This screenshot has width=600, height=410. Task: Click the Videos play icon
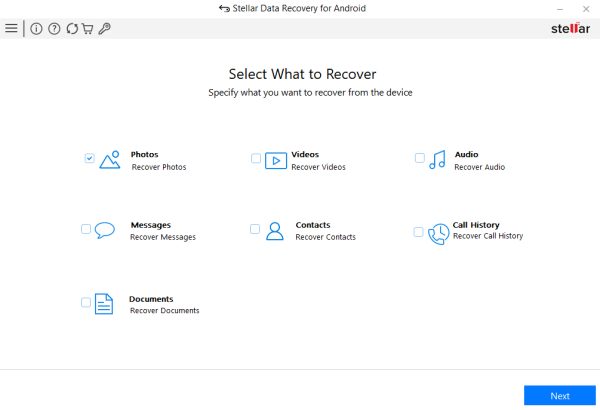tap(275, 160)
